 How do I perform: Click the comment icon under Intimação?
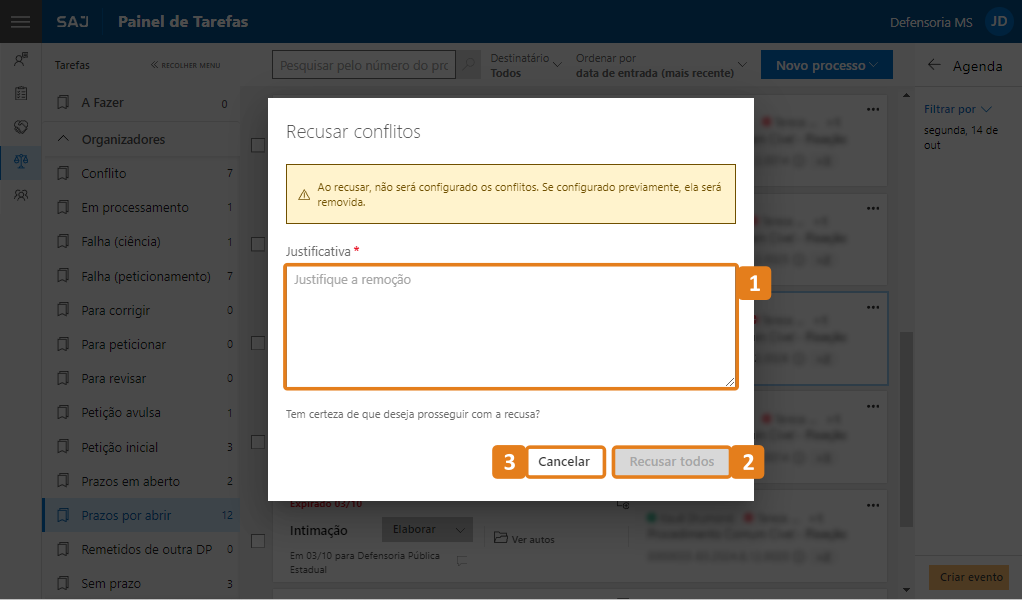point(462,560)
